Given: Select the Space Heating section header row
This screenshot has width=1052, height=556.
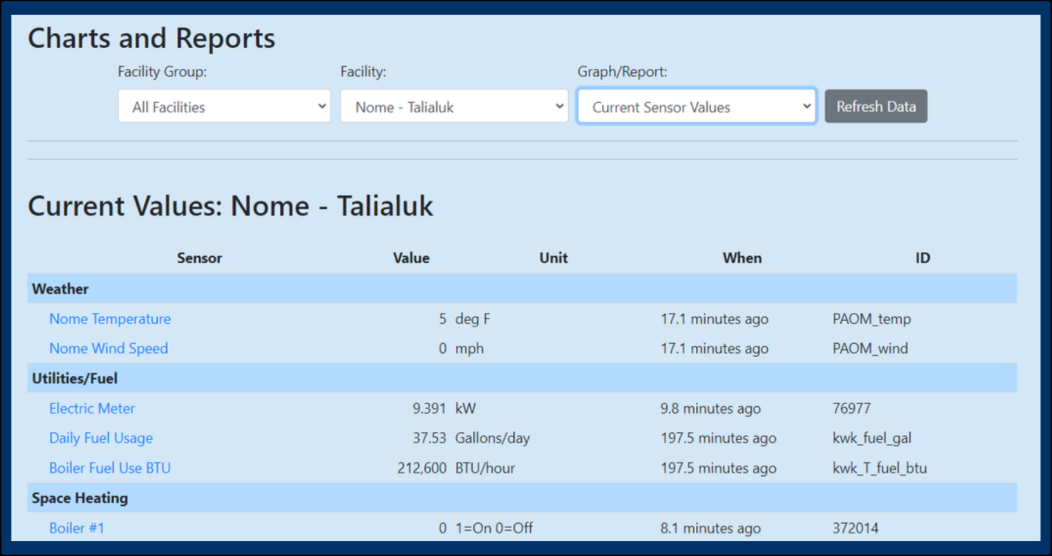Looking at the screenshot, I should (x=522, y=498).
